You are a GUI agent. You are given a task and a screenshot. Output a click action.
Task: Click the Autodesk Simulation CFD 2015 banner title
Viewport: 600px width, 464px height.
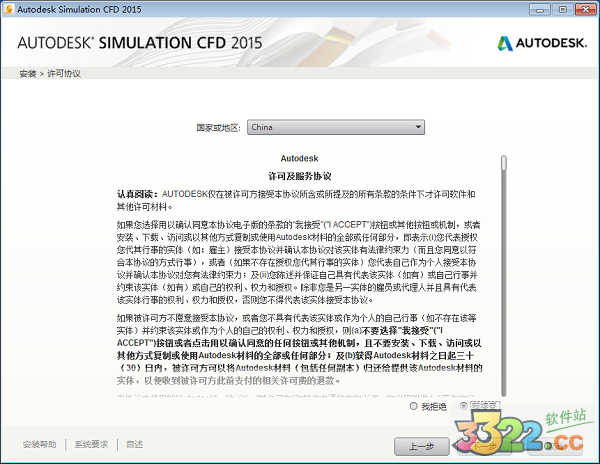(138, 42)
